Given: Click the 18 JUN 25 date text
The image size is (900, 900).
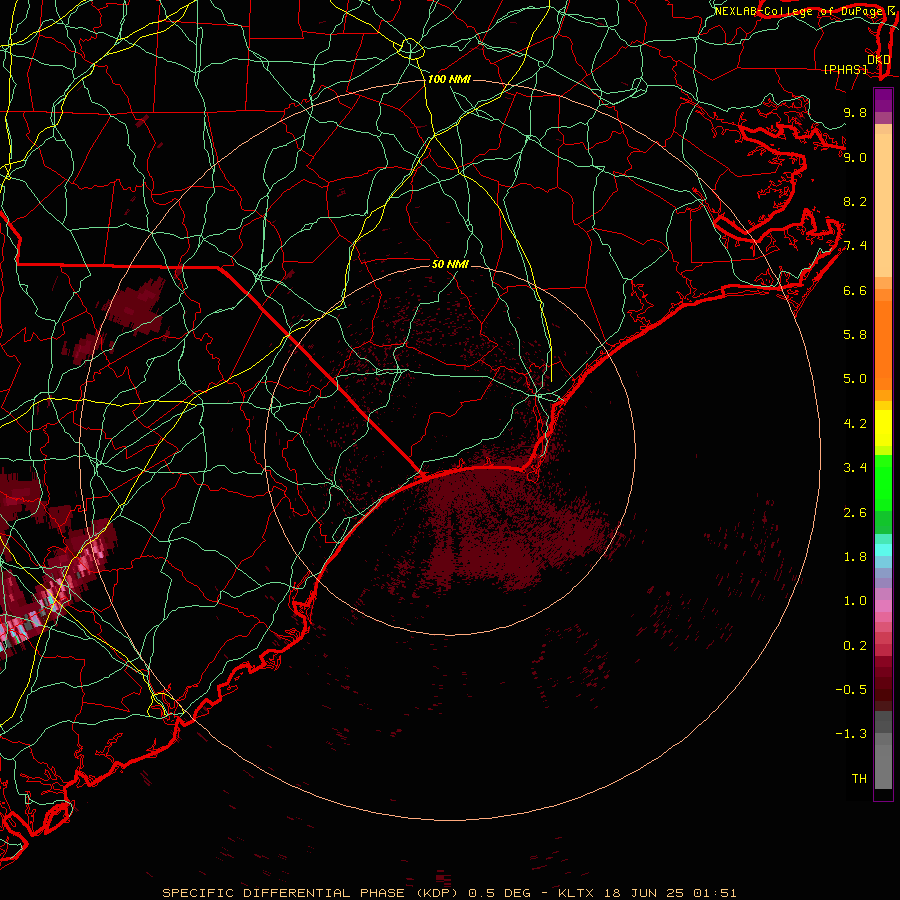Looking at the screenshot, I should tap(645, 893).
